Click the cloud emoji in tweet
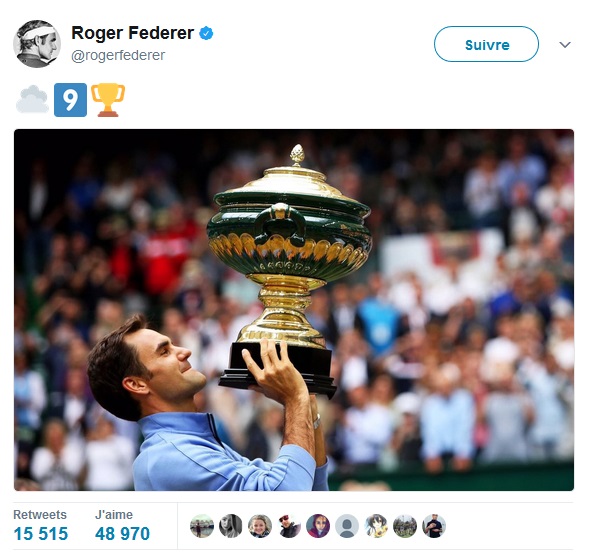 32,100
